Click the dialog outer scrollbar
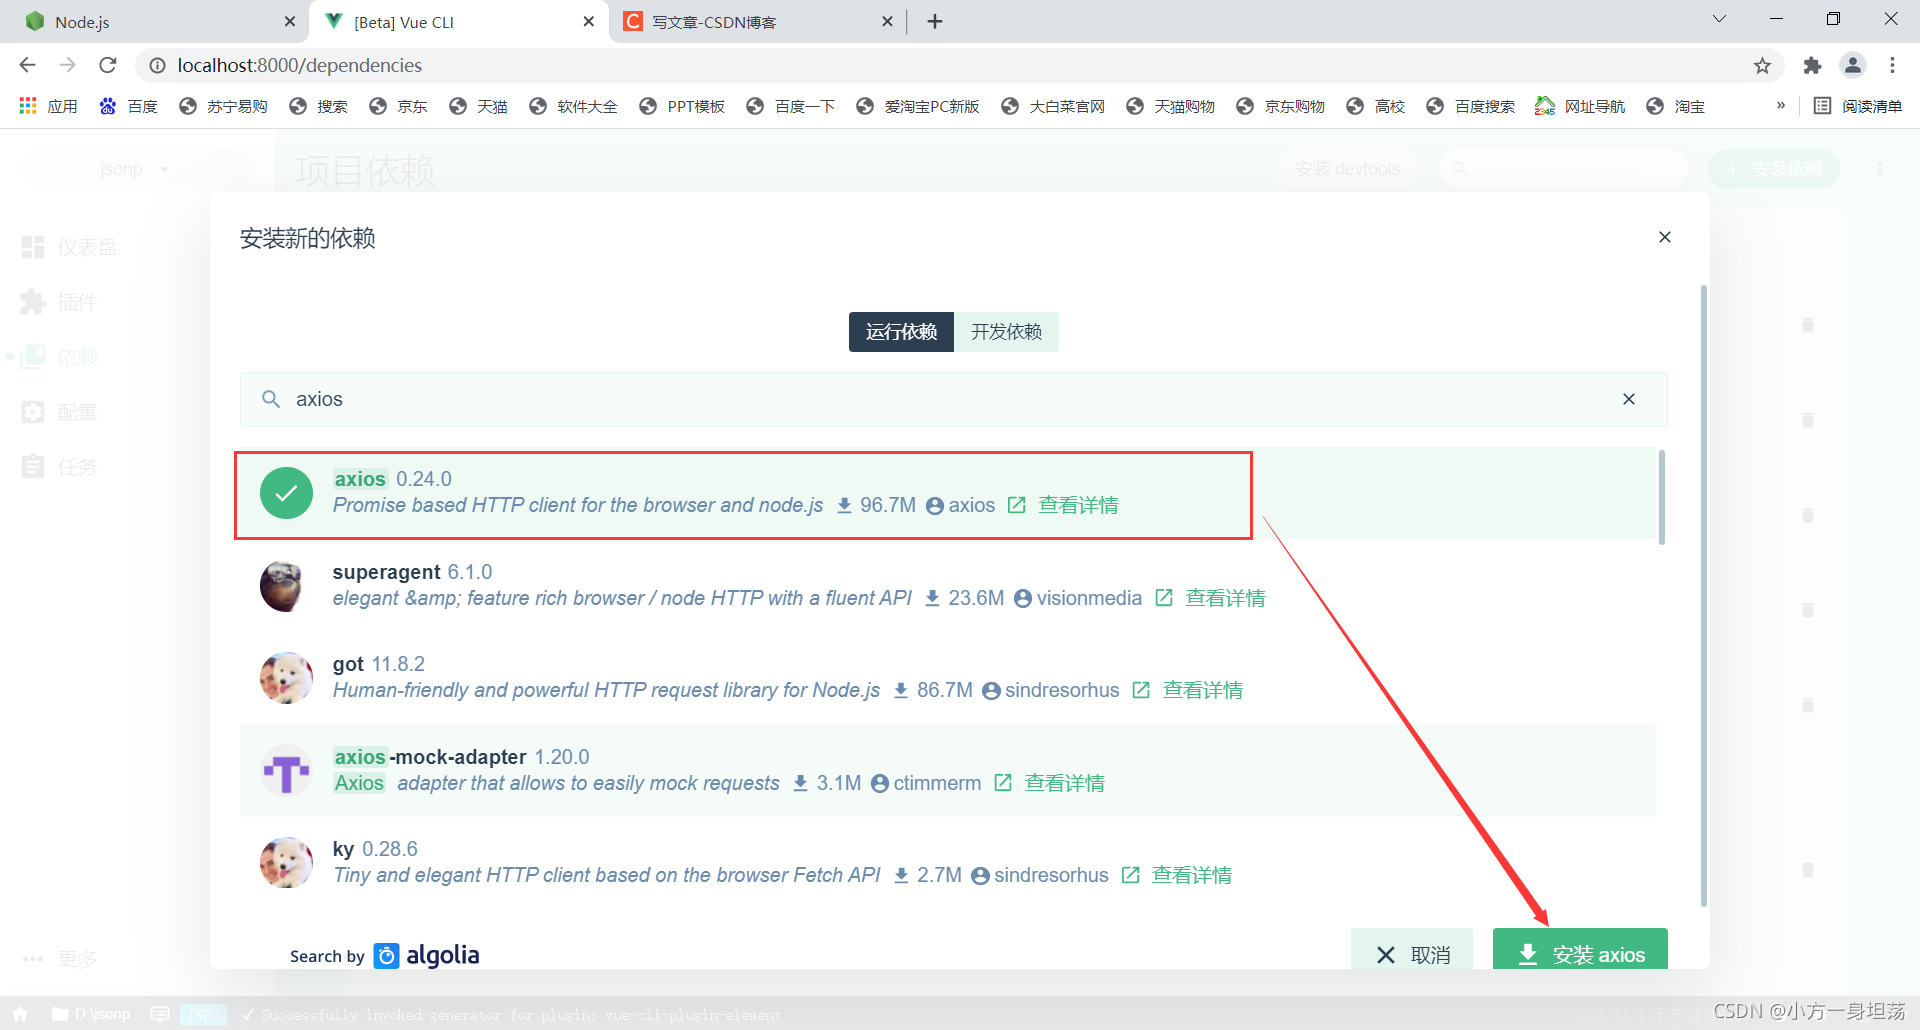Screen dimensions: 1920x1030 point(1704,596)
